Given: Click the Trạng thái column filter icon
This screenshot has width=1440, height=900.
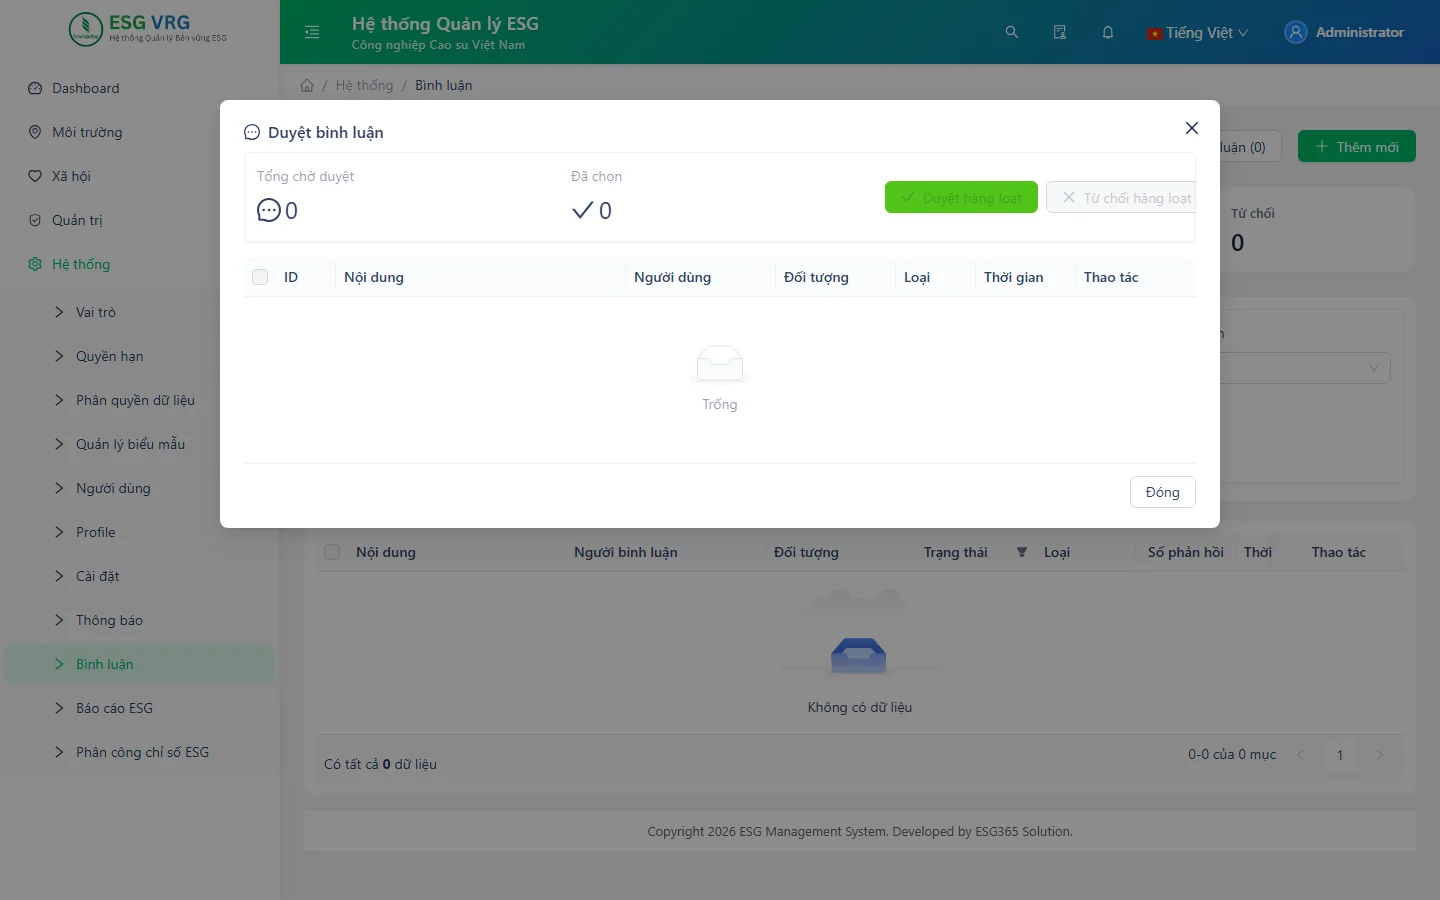Looking at the screenshot, I should (x=1022, y=552).
